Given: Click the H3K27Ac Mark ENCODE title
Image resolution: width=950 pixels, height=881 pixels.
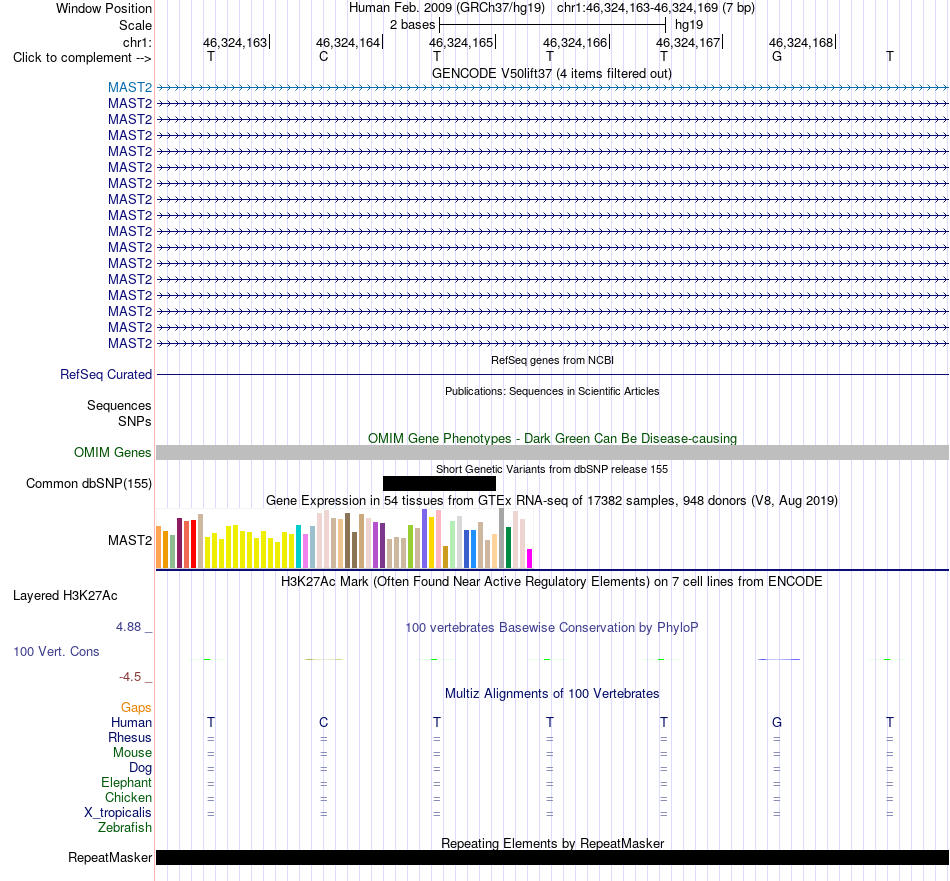Looking at the screenshot, I should click(x=552, y=582).
